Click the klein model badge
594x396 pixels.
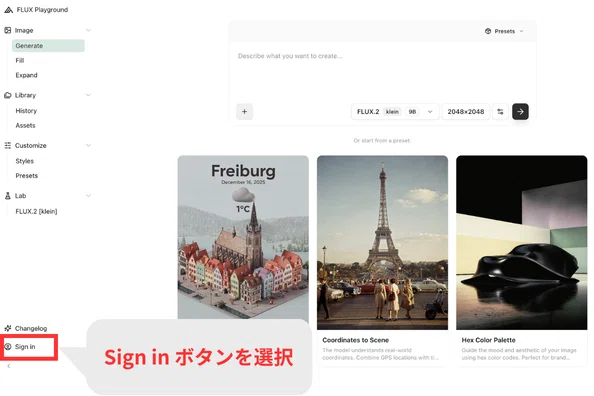(x=392, y=112)
